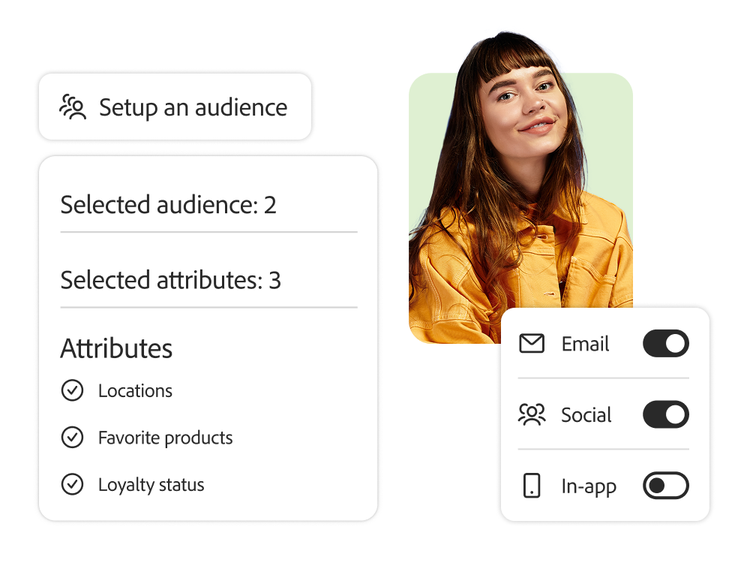Turn off the Email toggle
This screenshot has height=563, width=750.
coord(665,344)
